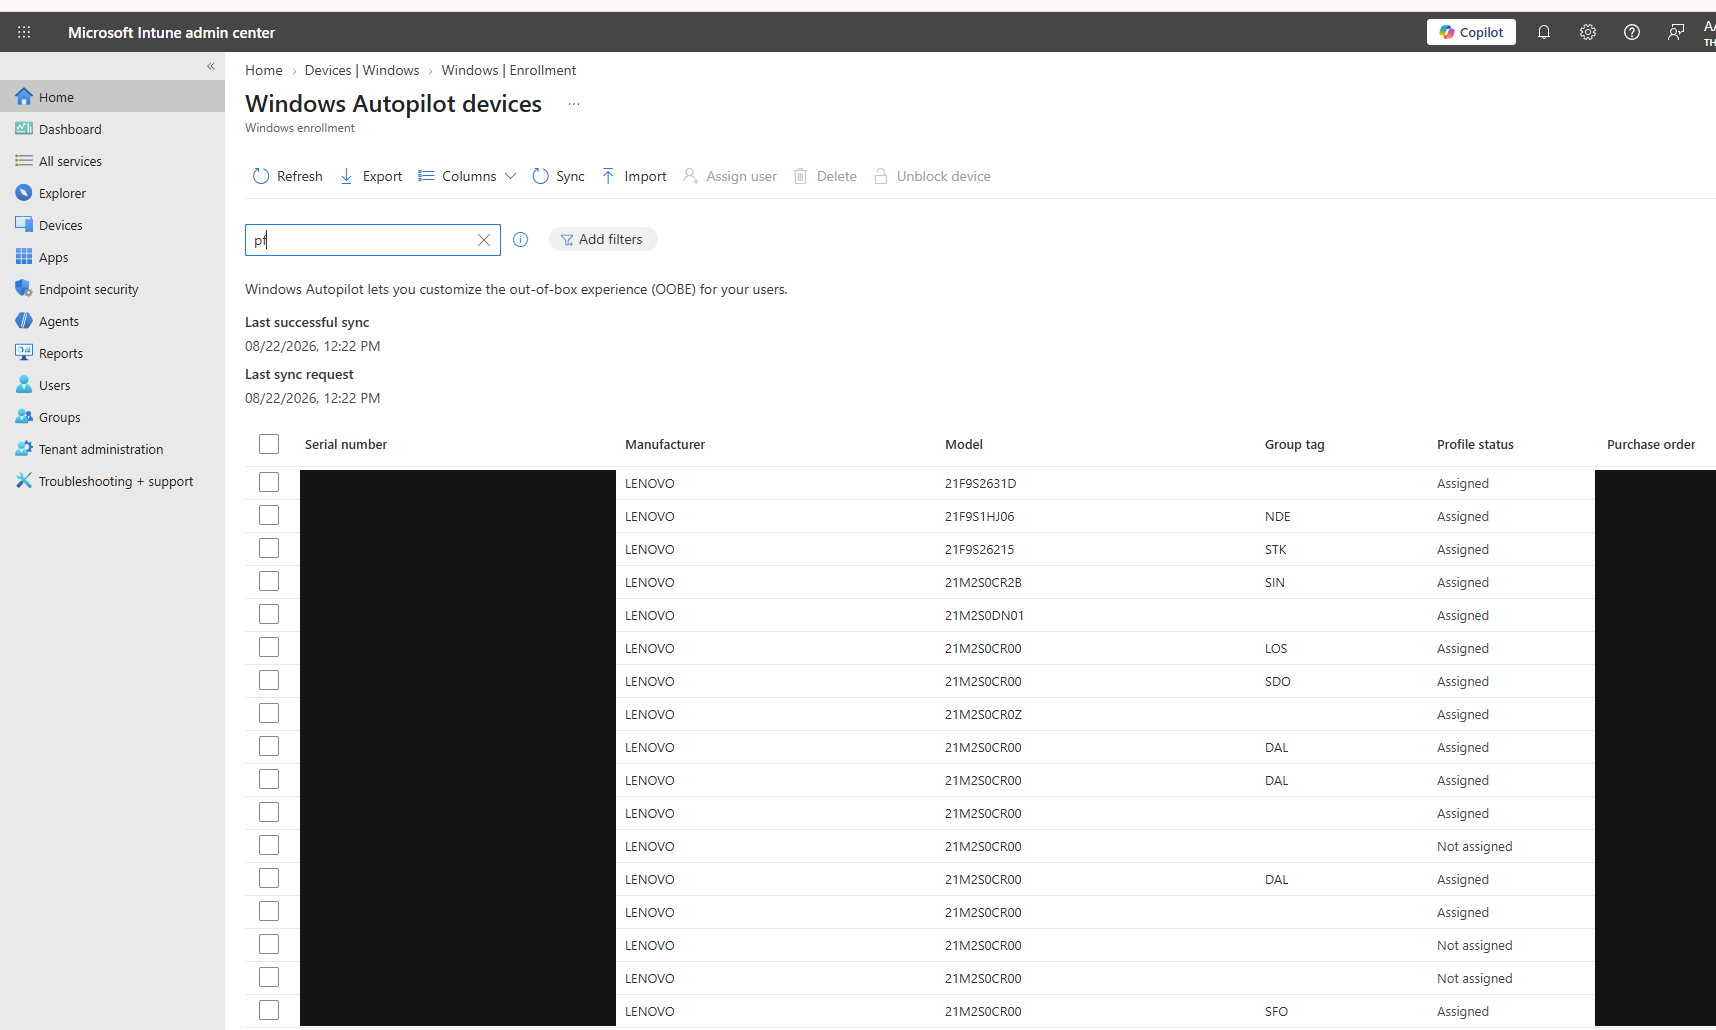Click the Apps grid icon

[x=24, y=257]
